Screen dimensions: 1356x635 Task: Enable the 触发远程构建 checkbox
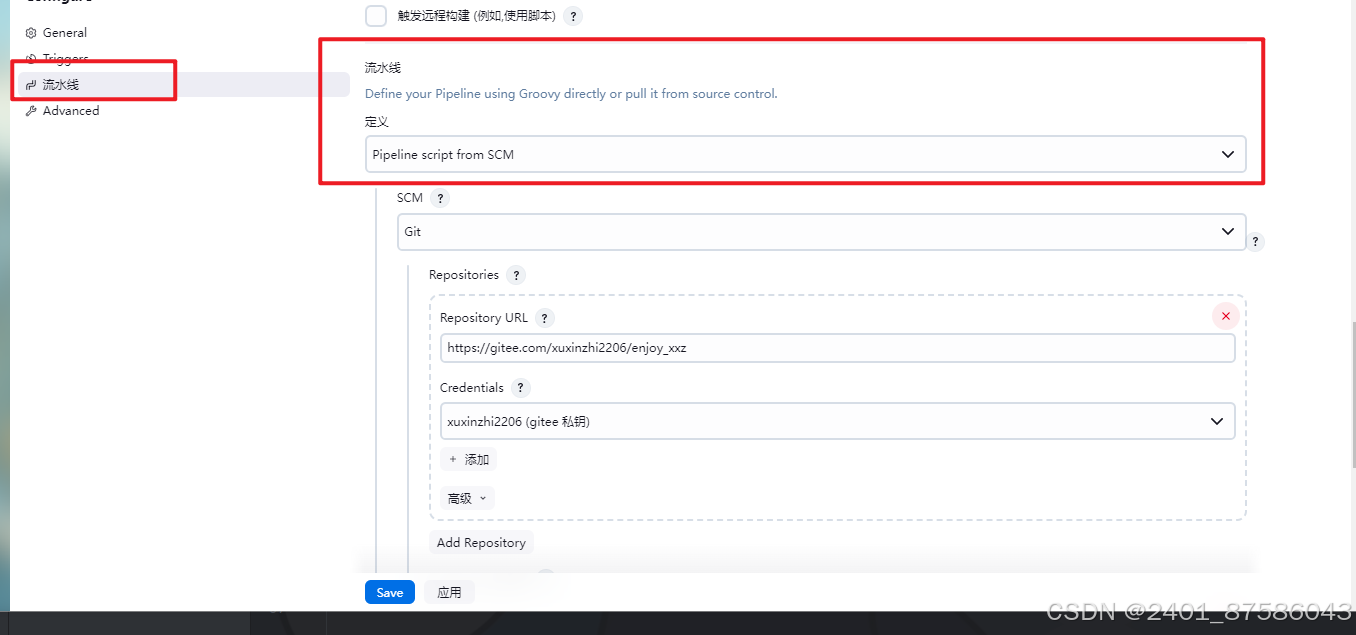(375, 16)
